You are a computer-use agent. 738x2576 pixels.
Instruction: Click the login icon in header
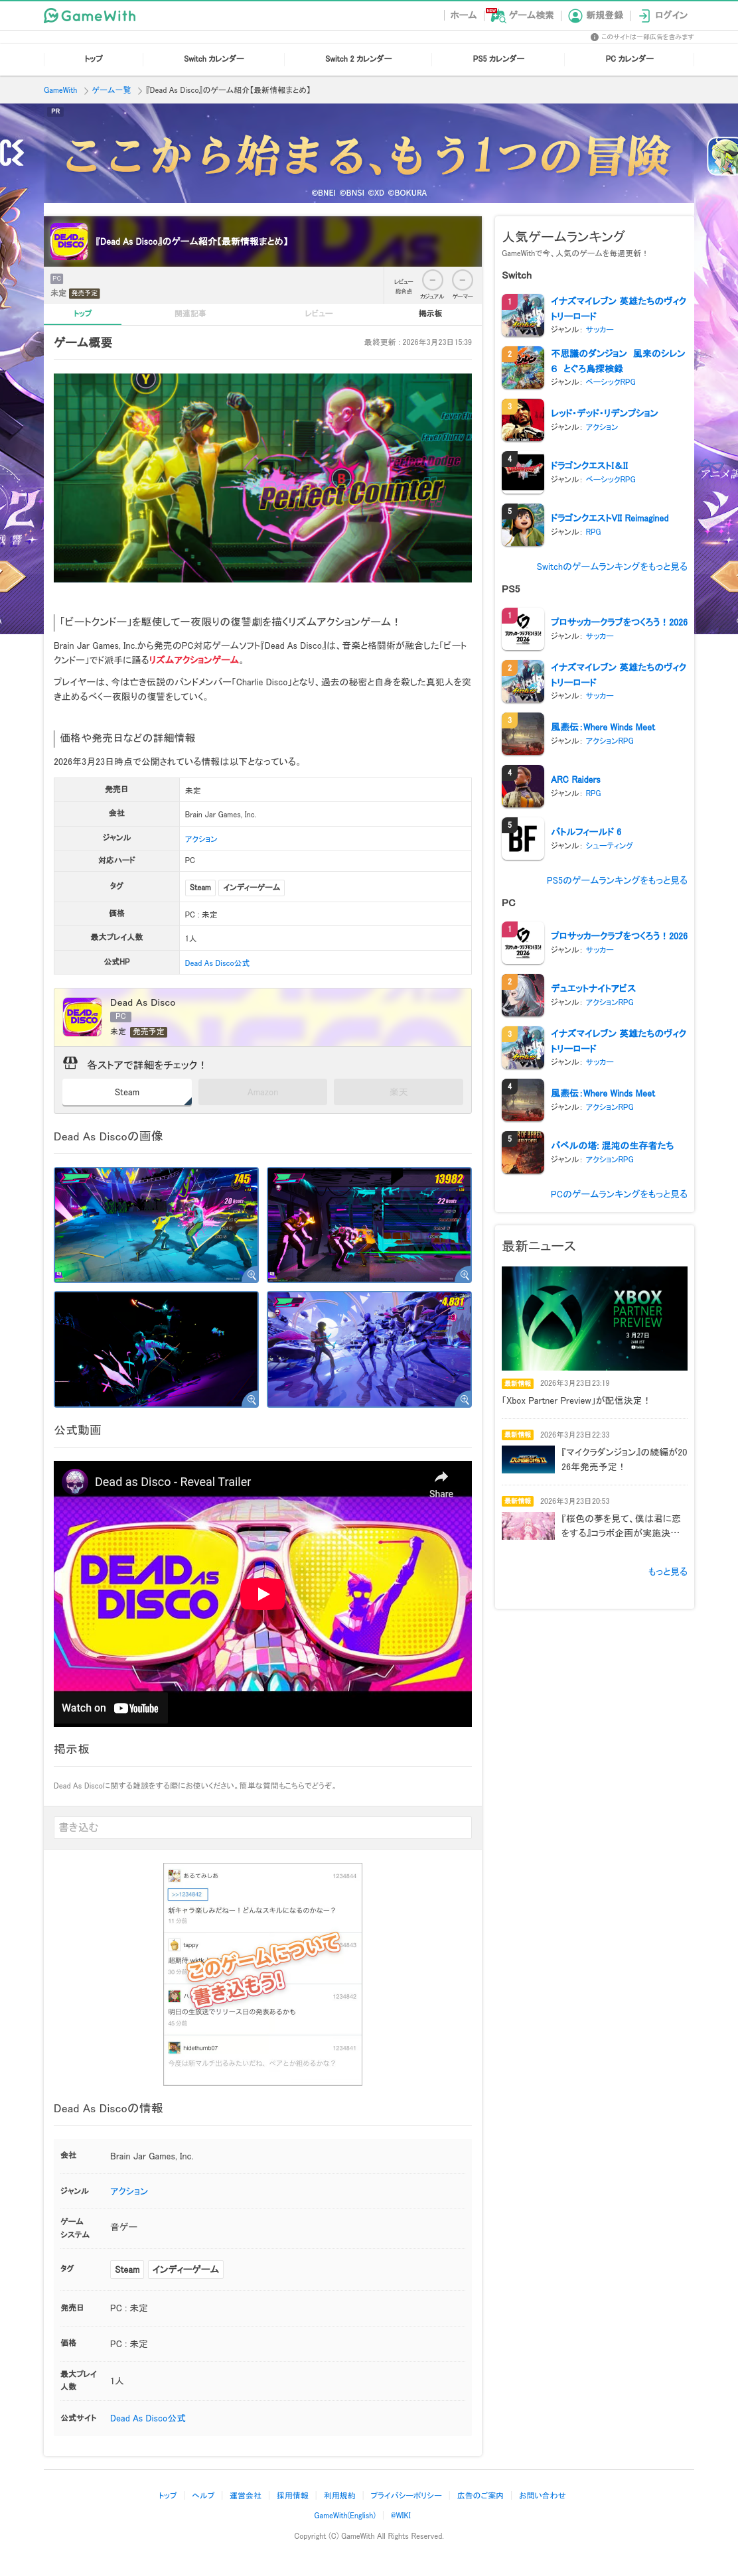tap(644, 15)
